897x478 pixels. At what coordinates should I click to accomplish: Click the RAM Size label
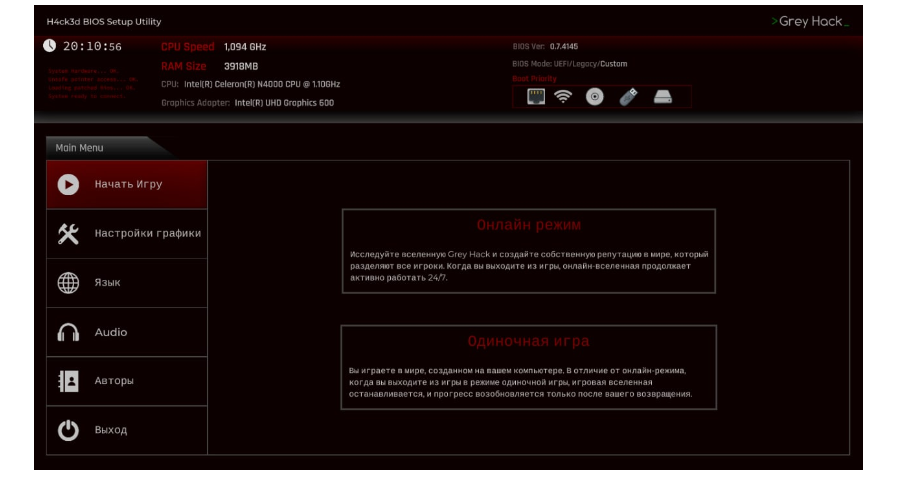point(183,66)
